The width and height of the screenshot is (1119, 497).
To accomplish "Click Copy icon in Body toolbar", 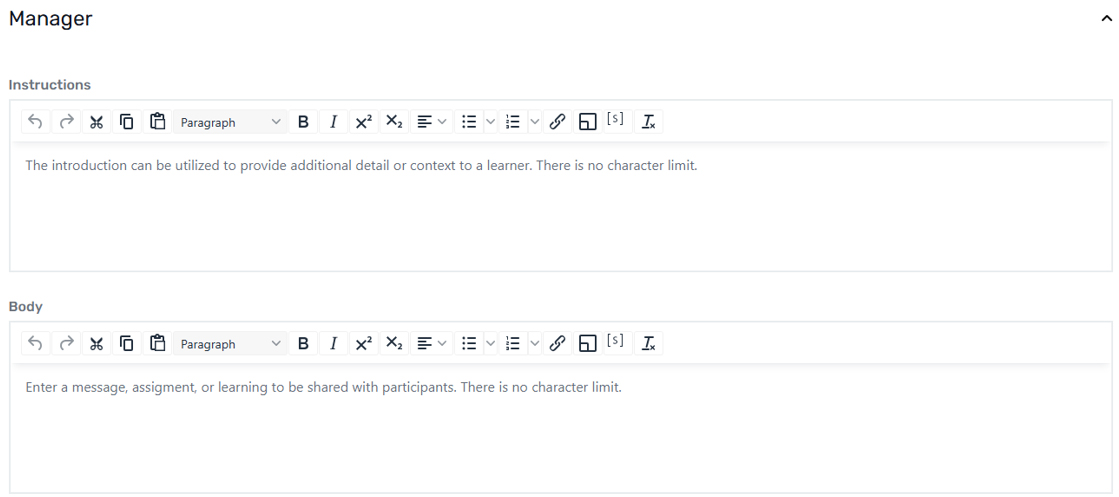I will (127, 344).
